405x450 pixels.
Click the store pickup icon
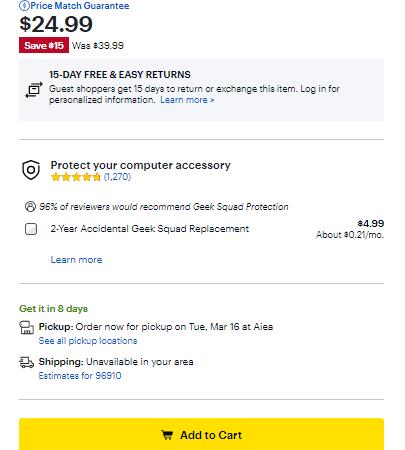coord(27,327)
